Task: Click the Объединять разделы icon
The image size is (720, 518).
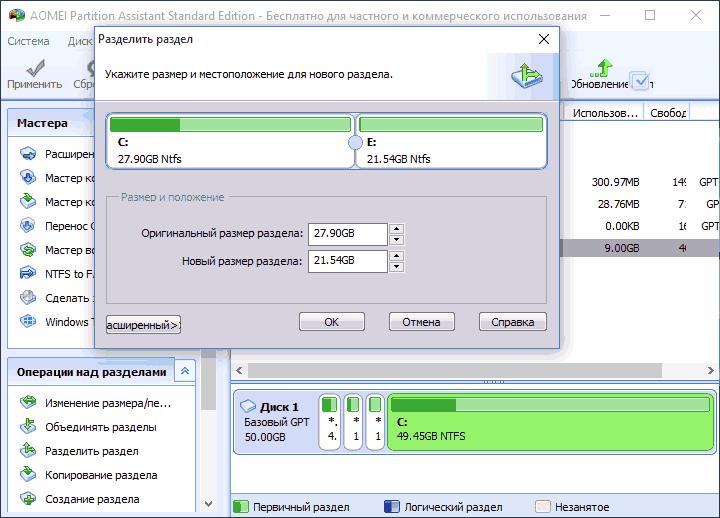Action: click(28, 427)
